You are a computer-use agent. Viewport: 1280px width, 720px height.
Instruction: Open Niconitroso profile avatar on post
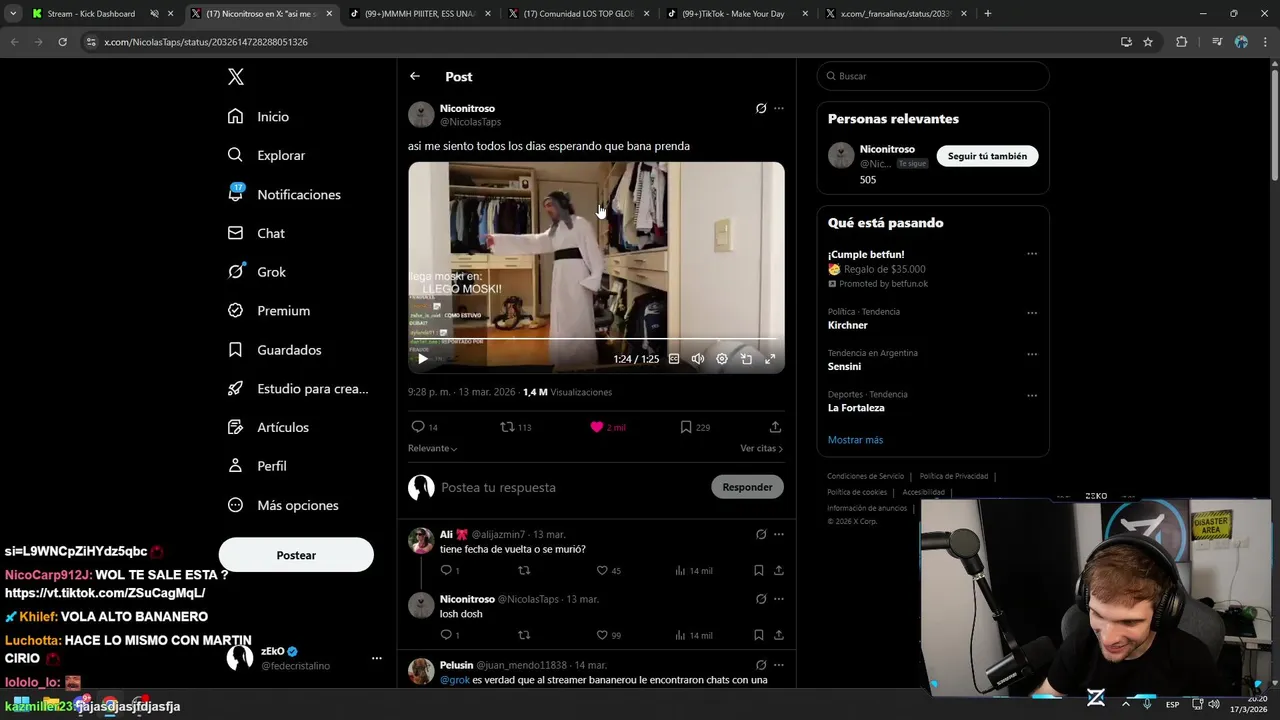click(421, 114)
